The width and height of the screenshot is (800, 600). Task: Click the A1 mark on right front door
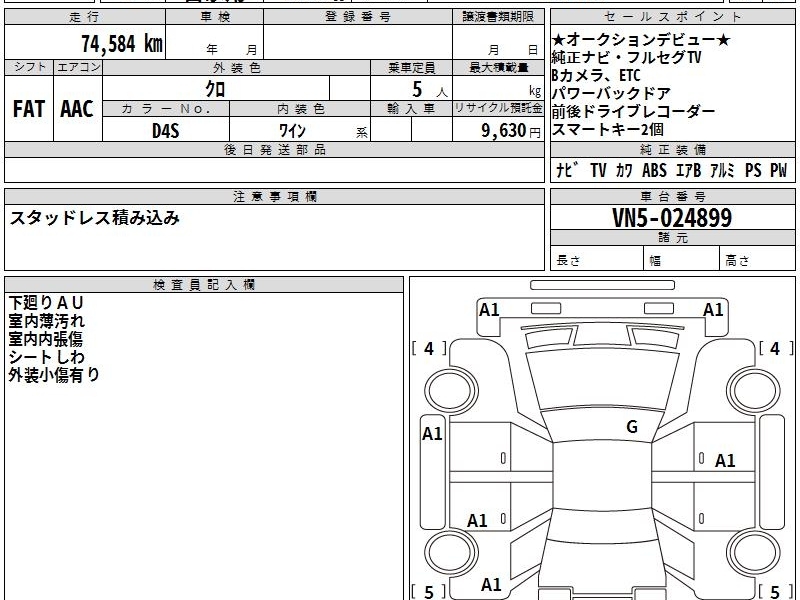725,461
